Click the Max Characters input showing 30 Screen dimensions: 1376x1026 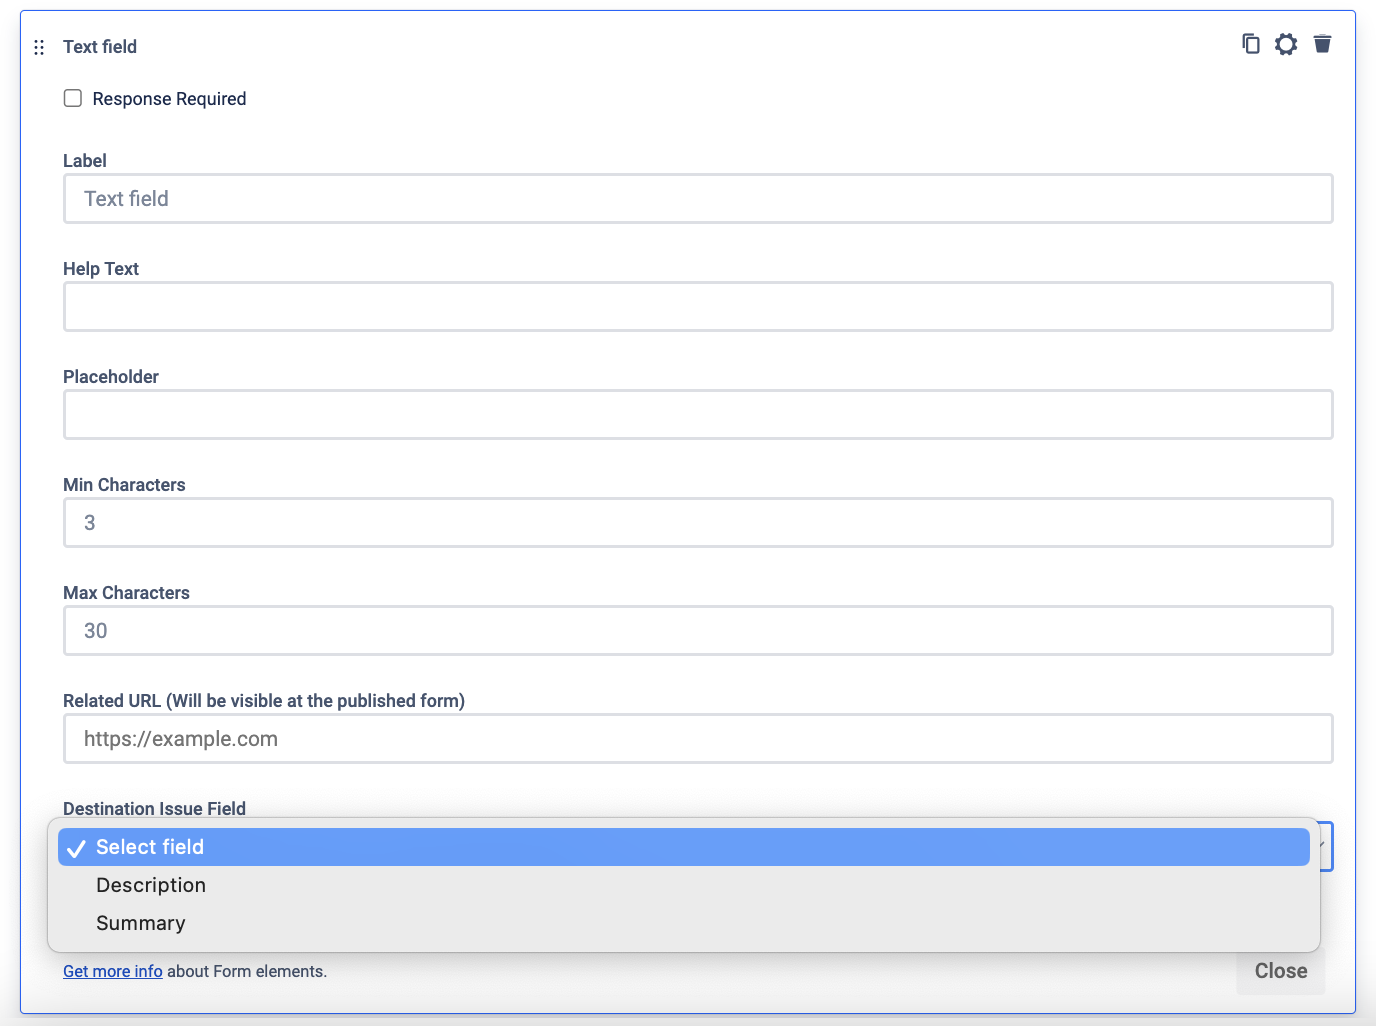point(698,630)
